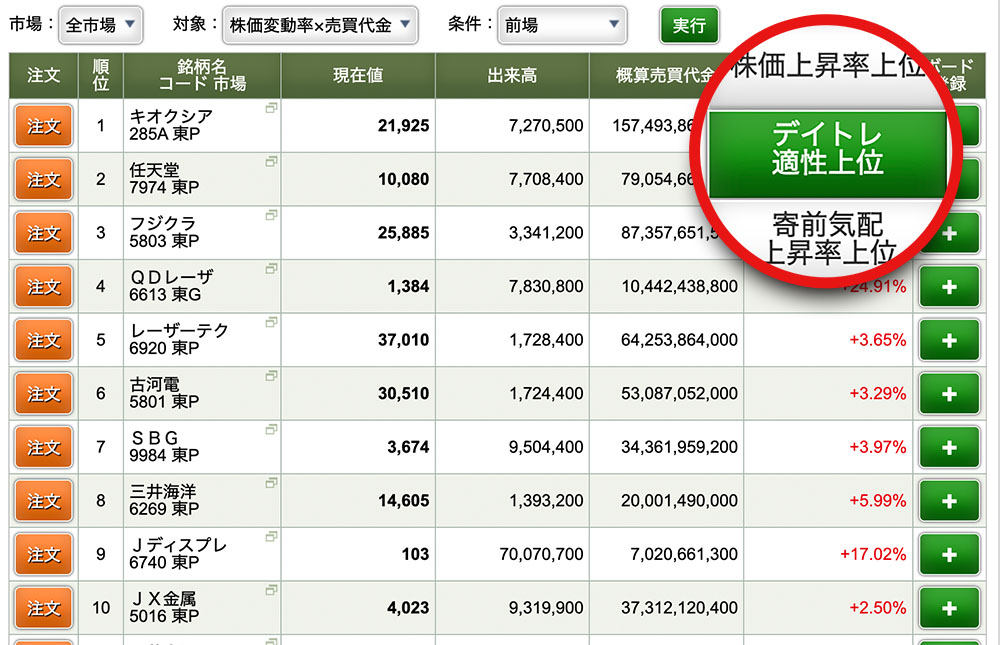Place order with 注文 button for 三井海洋
Image resolution: width=1000 pixels, height=645 pixels.
point(44,501)
